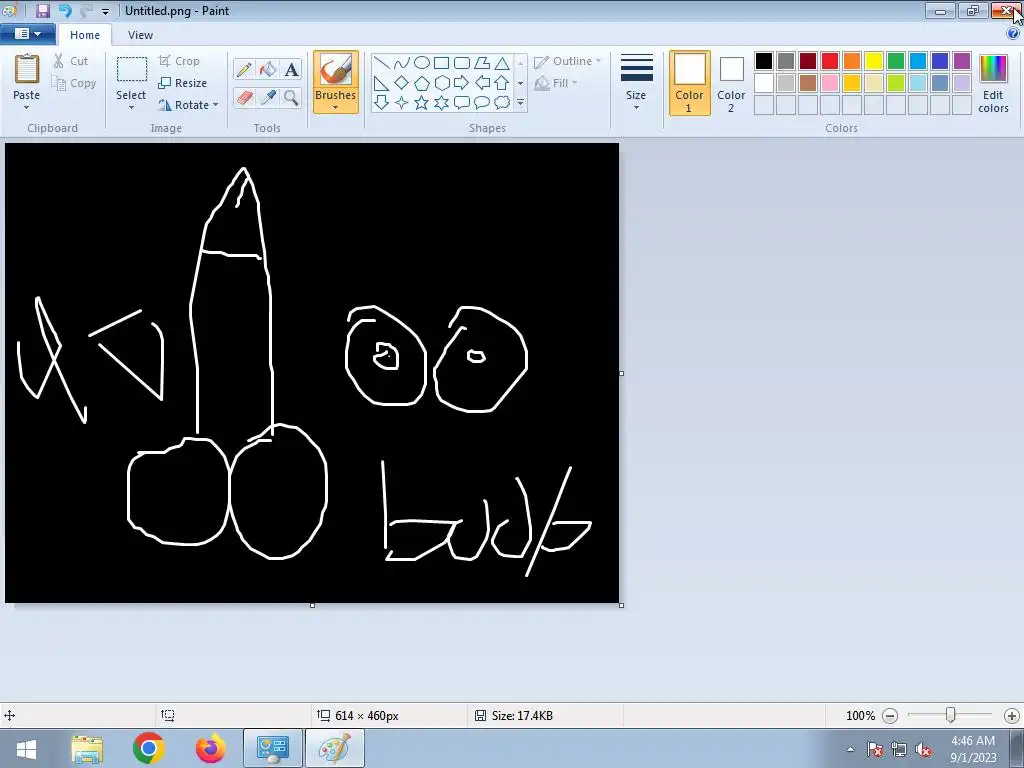Select the Pencil tool
This screenshot has height=768, width=1024.
point(244,69)
